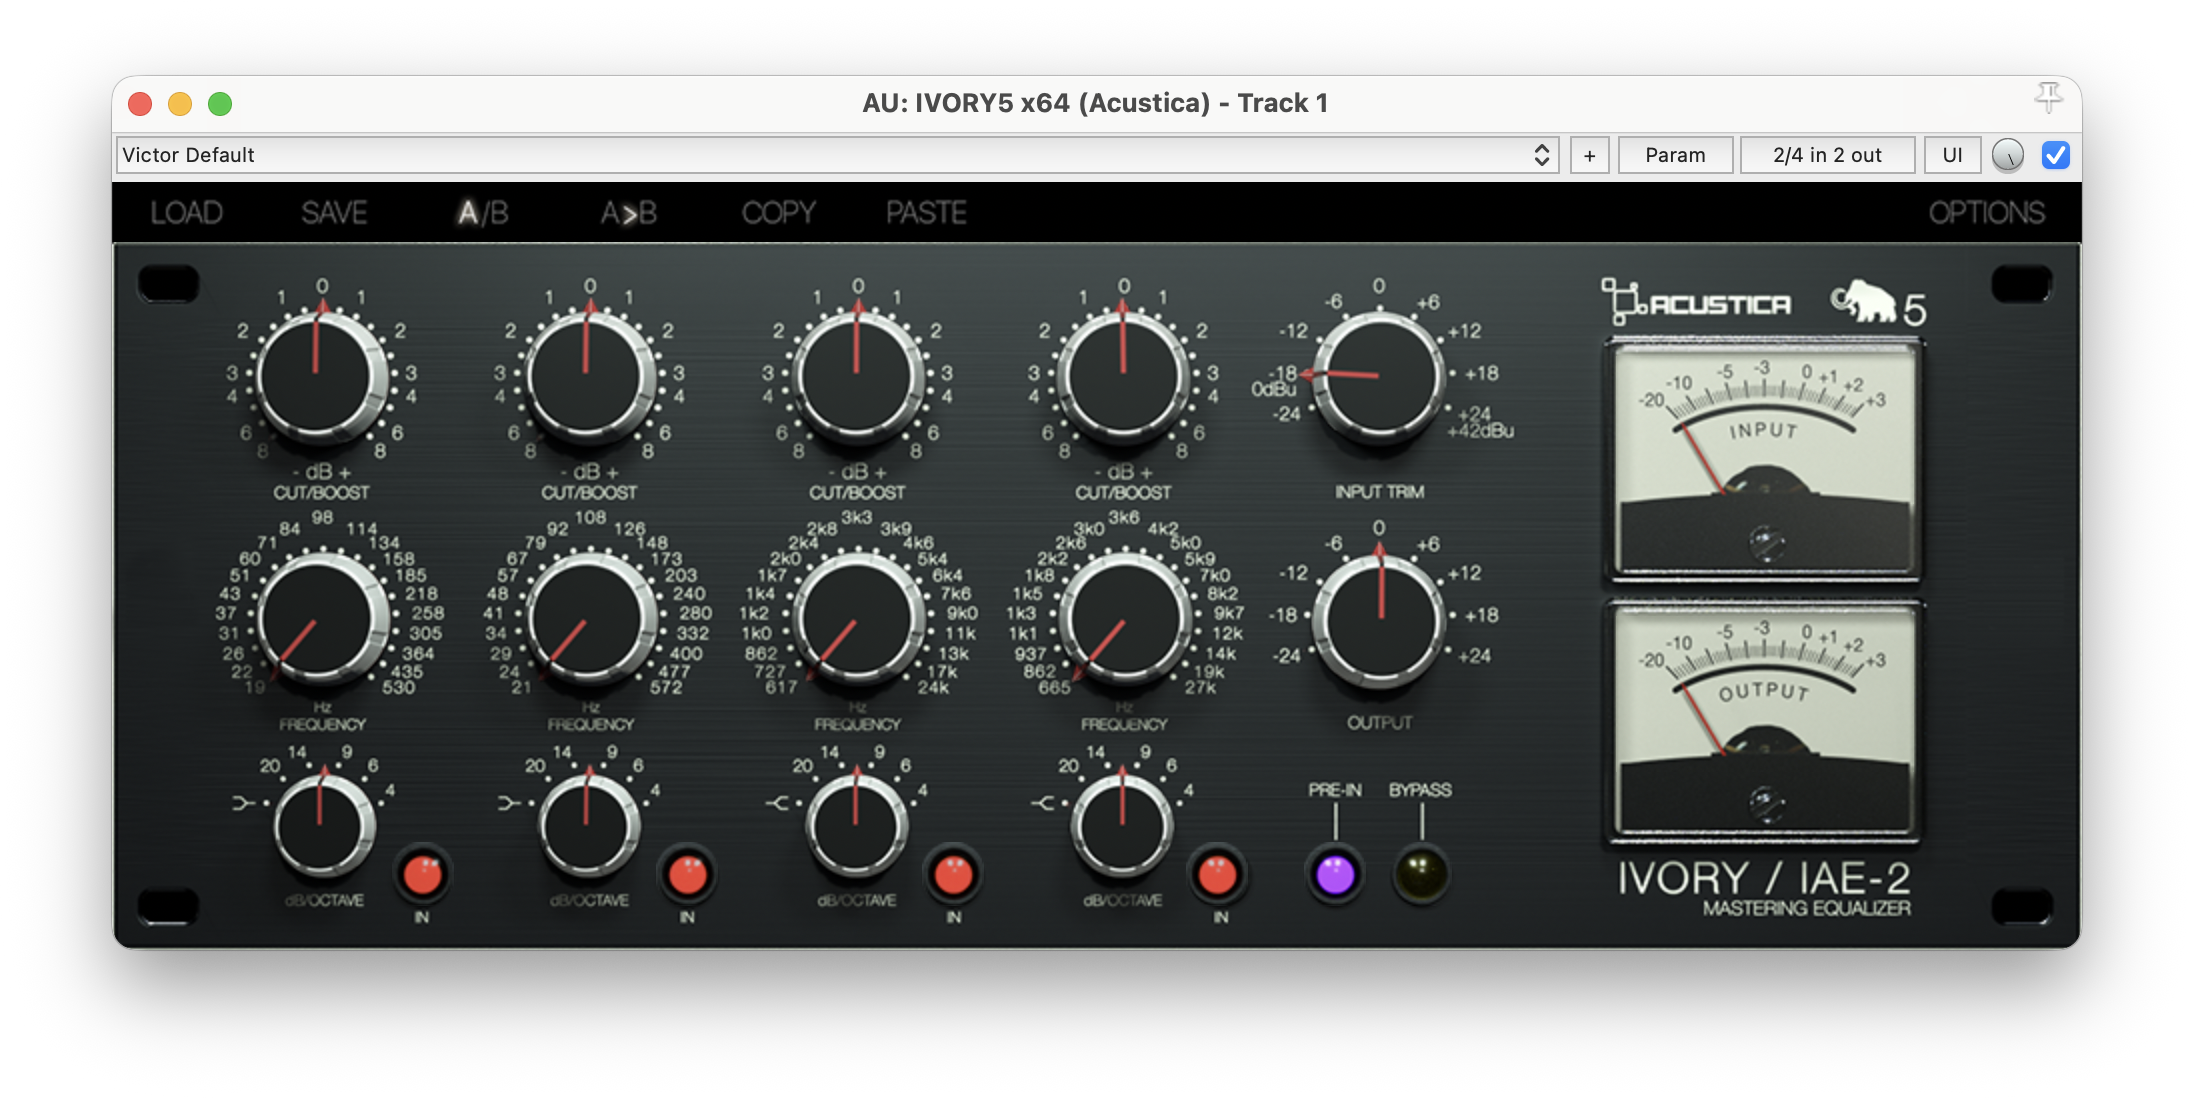Click the third band FREQUENCY knob (617-24k)
Image resolution: width=2194 pixels, height=1098 pixels.
point(857,620)
